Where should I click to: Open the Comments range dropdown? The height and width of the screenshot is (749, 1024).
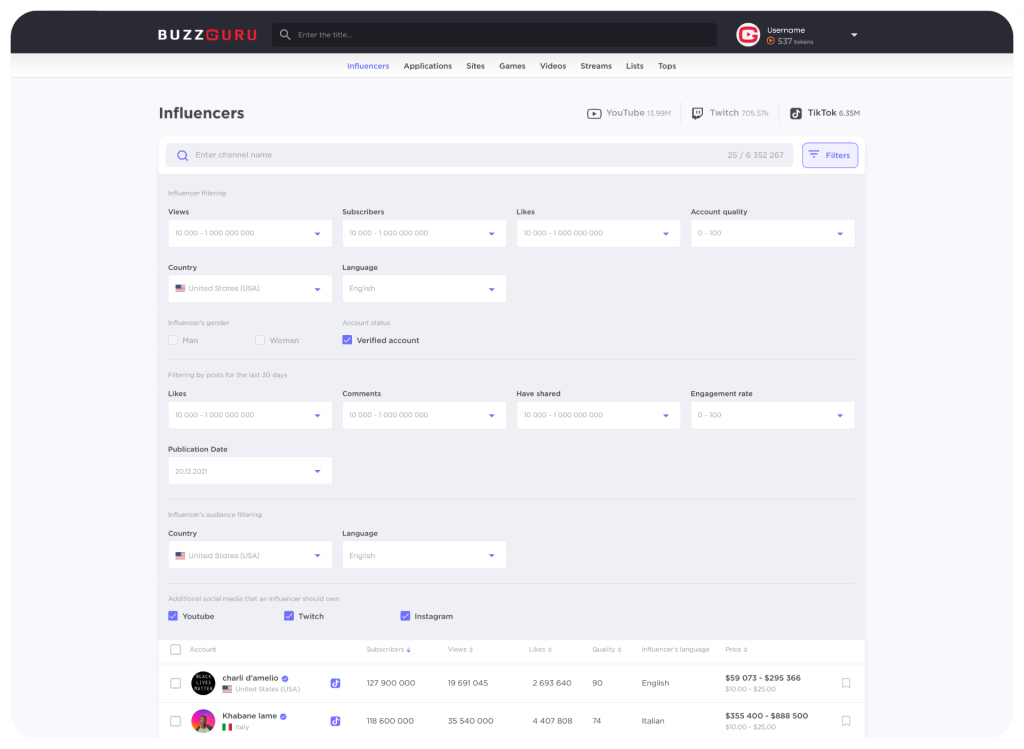(x=424, y=415)
